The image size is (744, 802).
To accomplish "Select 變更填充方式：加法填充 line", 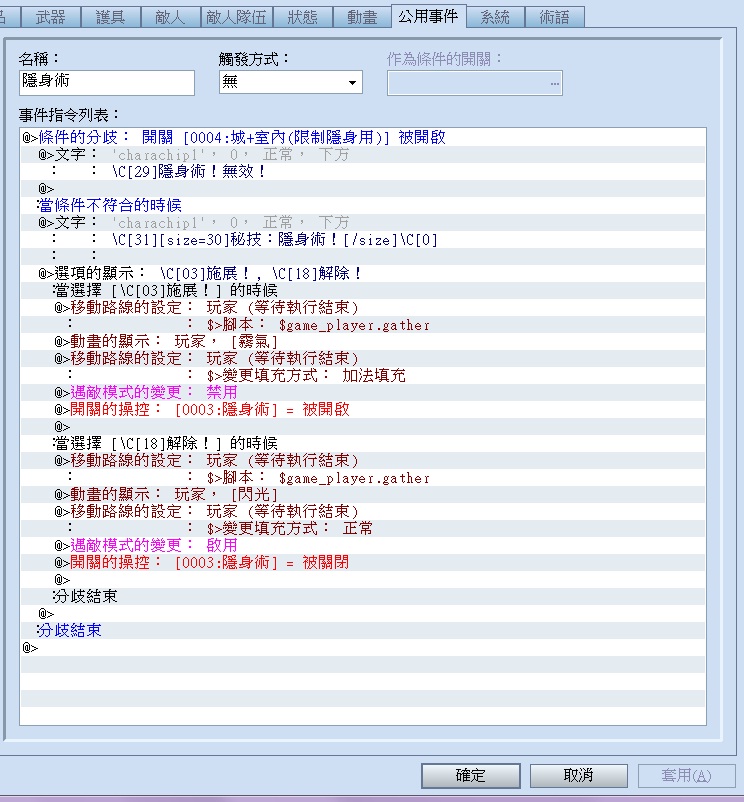I will pyautogui.click(x=363, y=375).
